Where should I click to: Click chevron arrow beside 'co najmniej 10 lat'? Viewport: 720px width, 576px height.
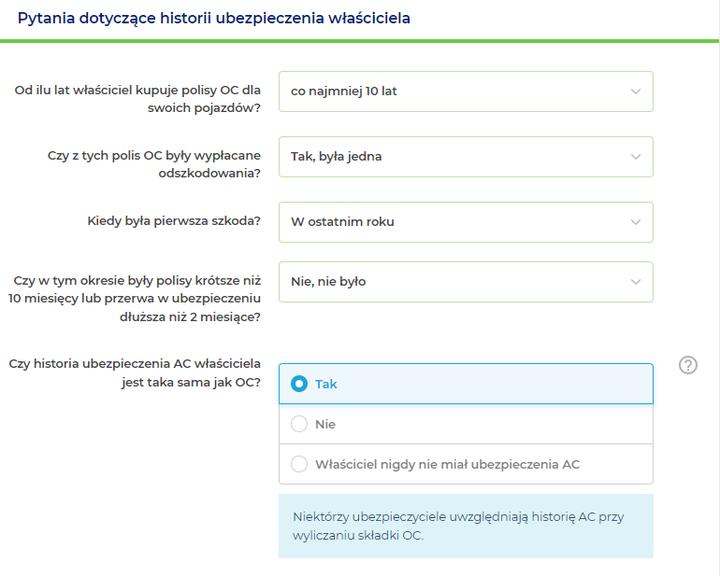tap(635, 91)
